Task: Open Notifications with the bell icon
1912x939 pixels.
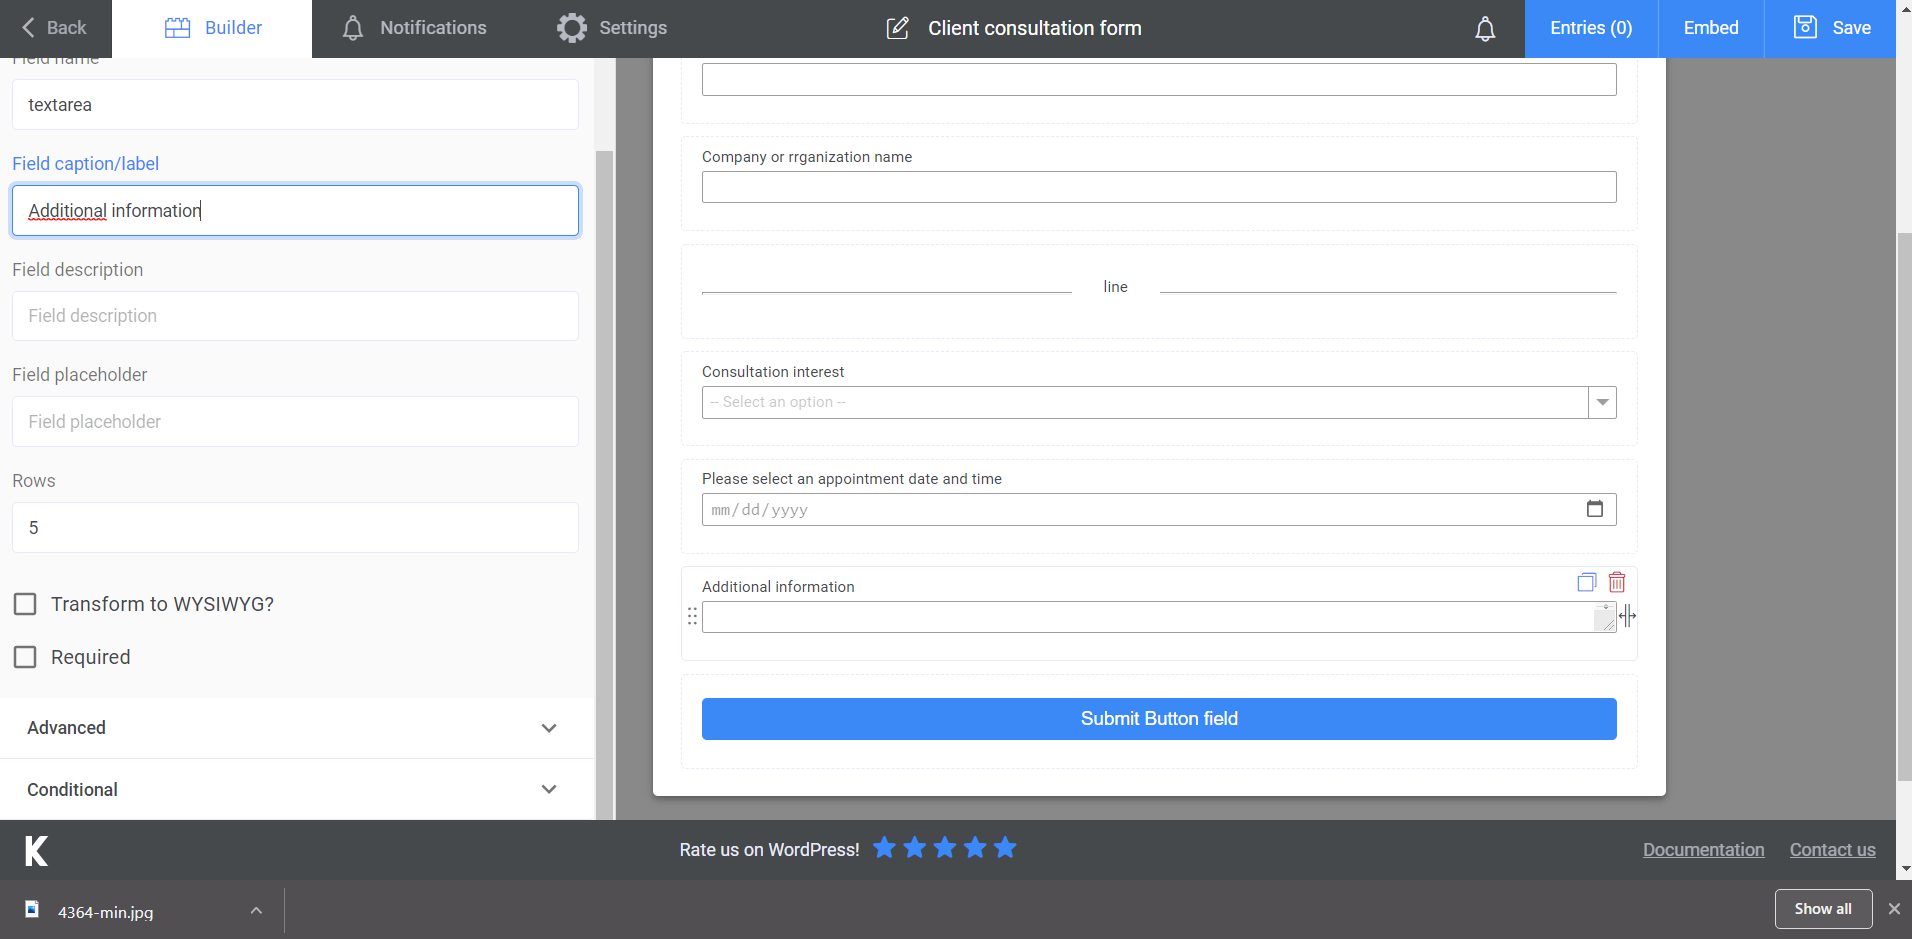Action: pos(352,28)
